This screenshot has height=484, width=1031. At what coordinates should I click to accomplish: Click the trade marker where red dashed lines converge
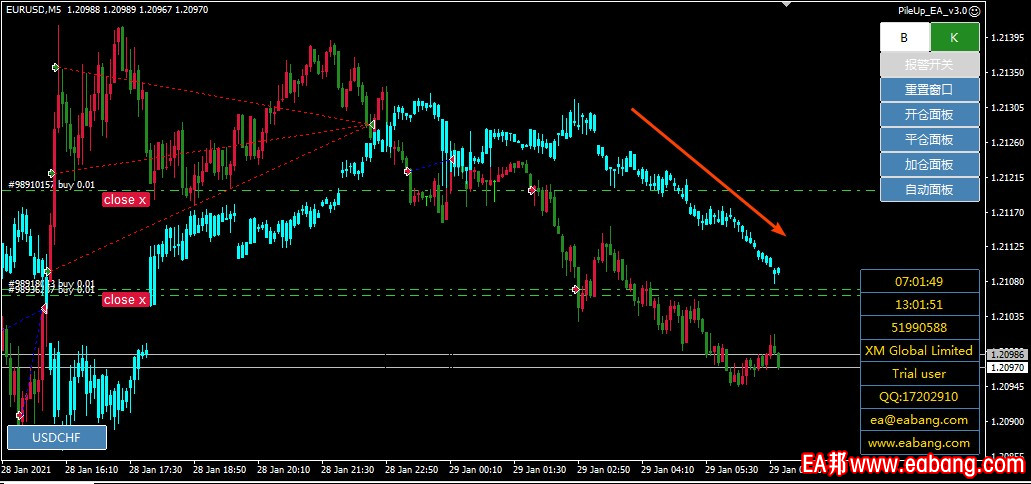point(371,125)
